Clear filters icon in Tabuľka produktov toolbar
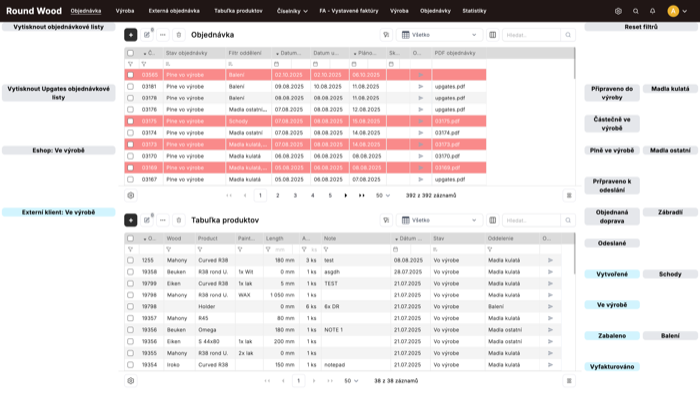 coord(386,220)
